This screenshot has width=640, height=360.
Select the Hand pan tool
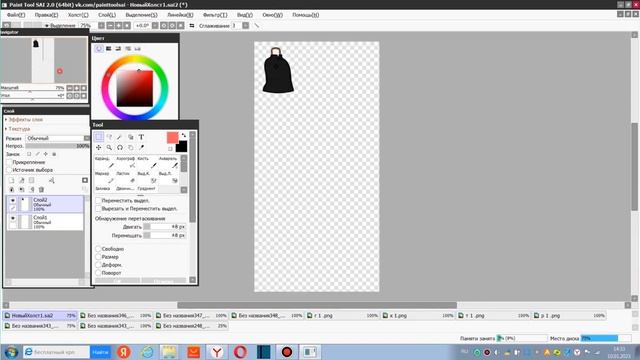(x=130, y=147)
